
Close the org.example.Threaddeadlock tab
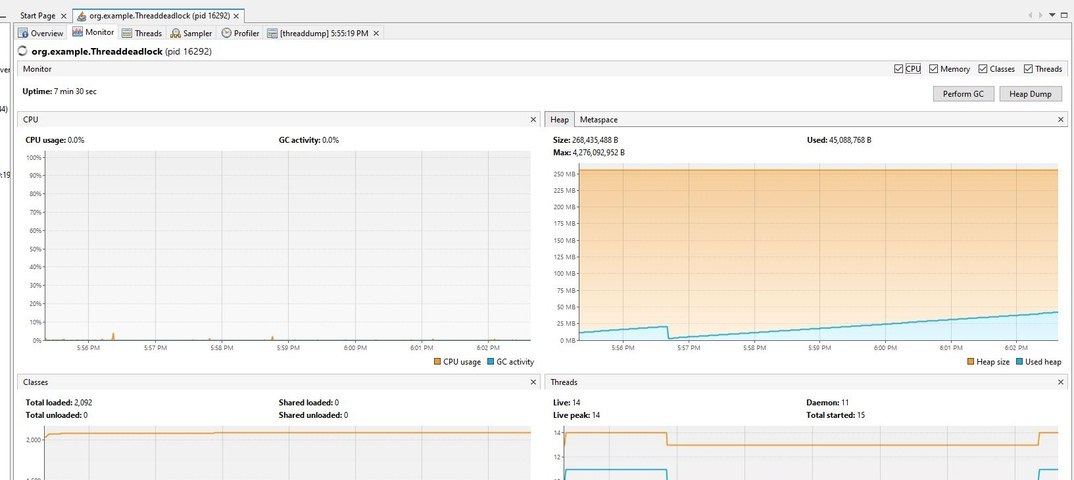coord(236,16)
